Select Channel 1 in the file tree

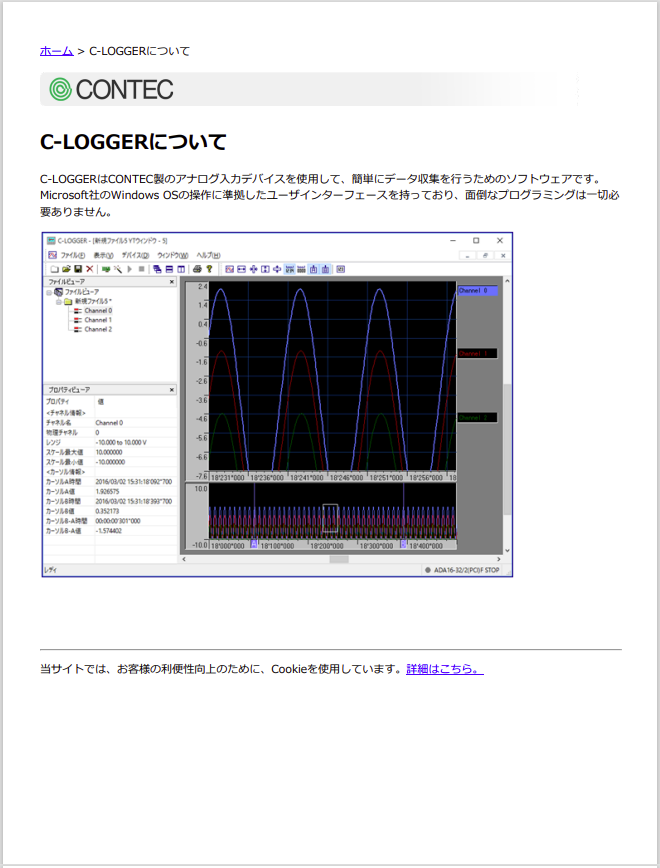pos(97,320)
